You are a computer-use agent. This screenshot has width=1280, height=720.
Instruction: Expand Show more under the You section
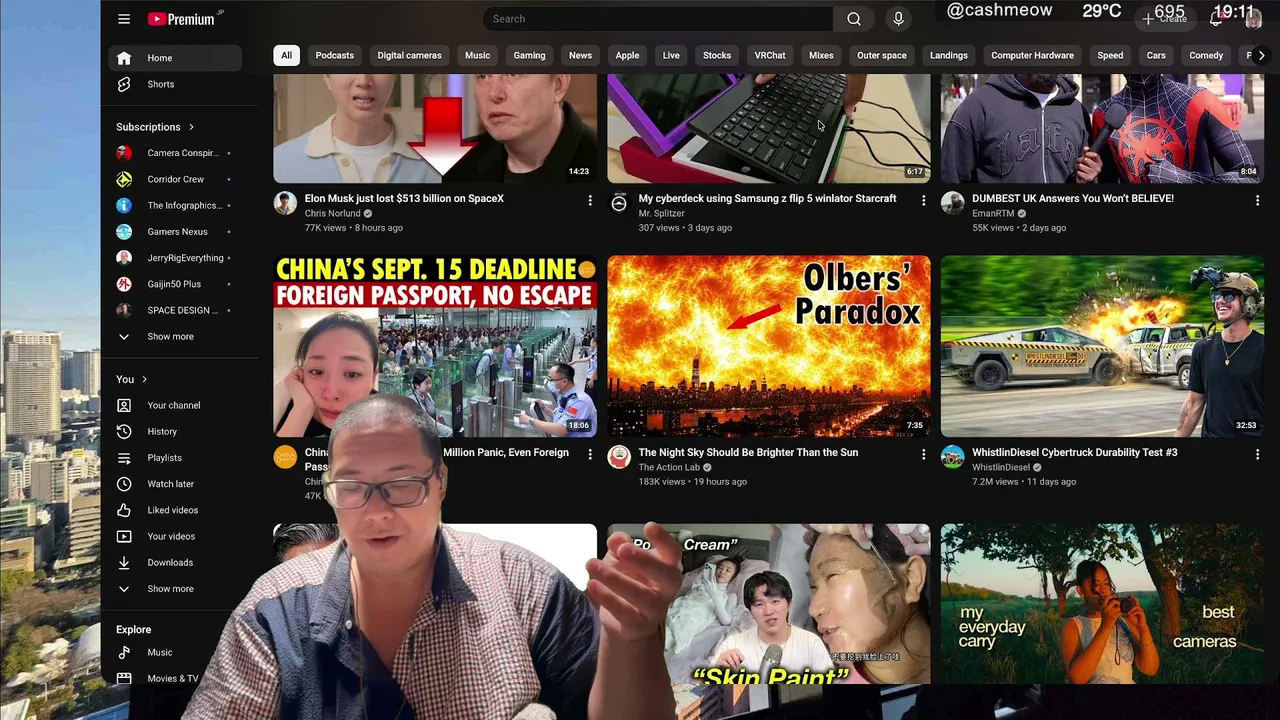175,589
